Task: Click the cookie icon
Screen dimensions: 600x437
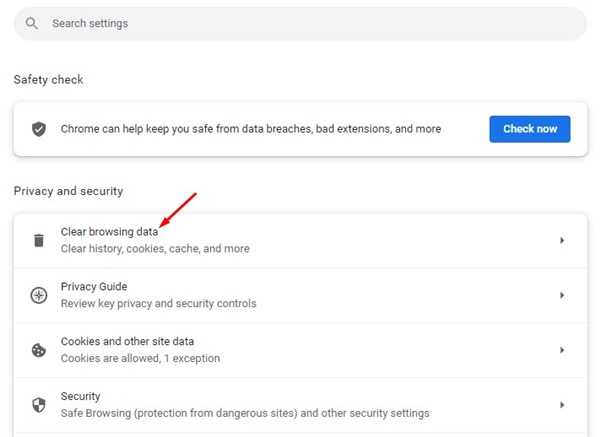Action: pyautogui.click(x=39, y=350)
